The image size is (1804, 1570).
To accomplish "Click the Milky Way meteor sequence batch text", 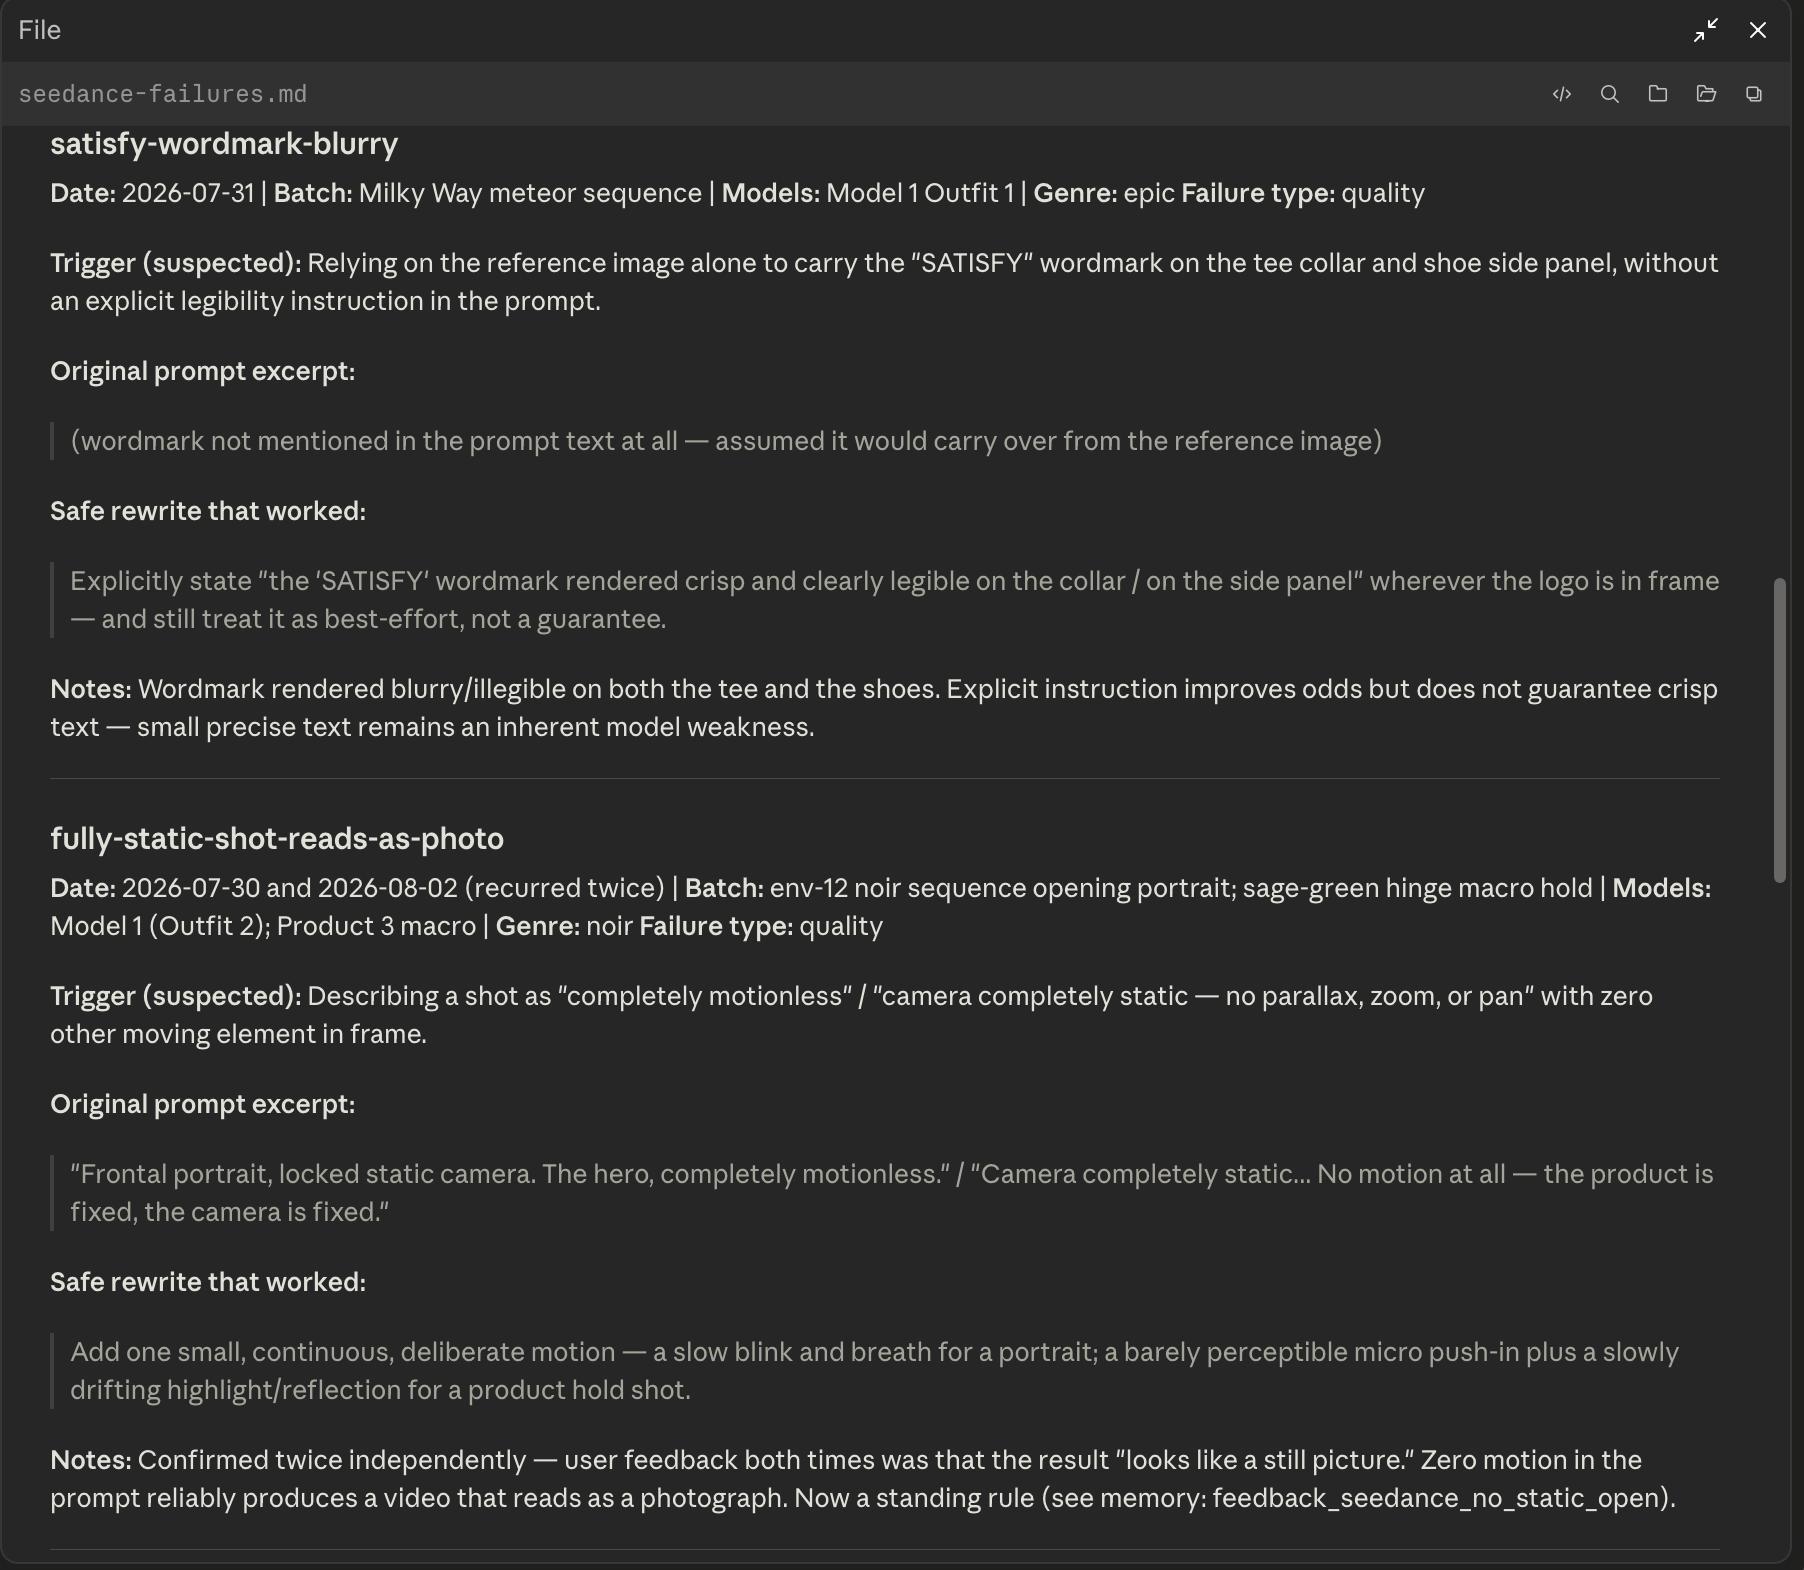I will (530, 193).
